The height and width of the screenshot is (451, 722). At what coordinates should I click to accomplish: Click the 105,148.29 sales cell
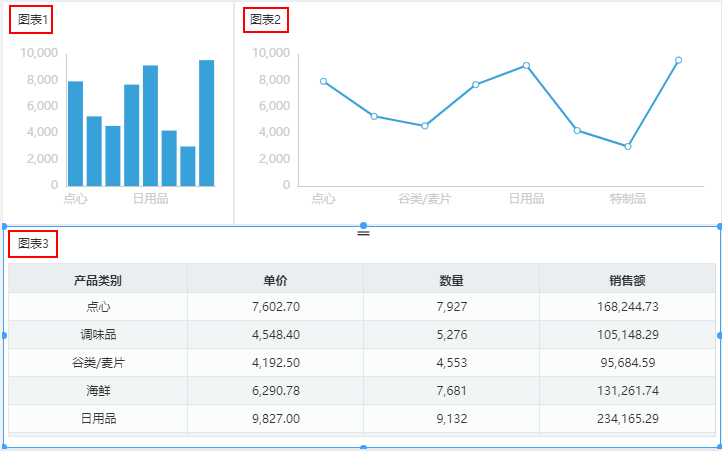point(627,334)
